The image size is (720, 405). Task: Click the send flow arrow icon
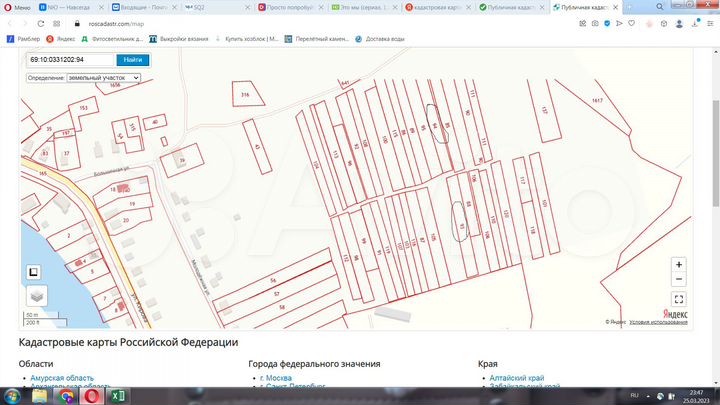[x=619, y=23]
